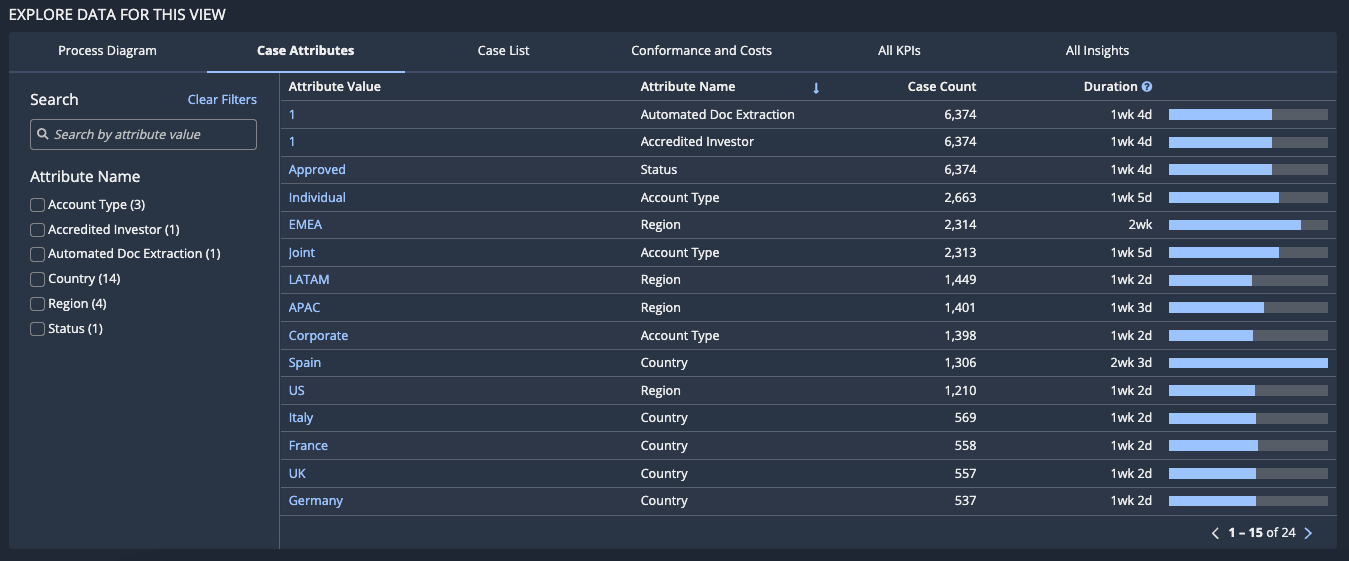Click the Germany row duration bar

1248,501
